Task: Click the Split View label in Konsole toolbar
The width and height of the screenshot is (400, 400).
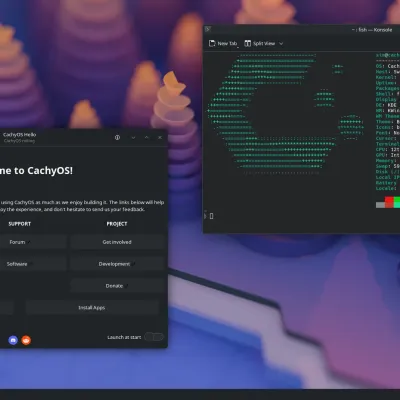Action: (x=264, y=43)
